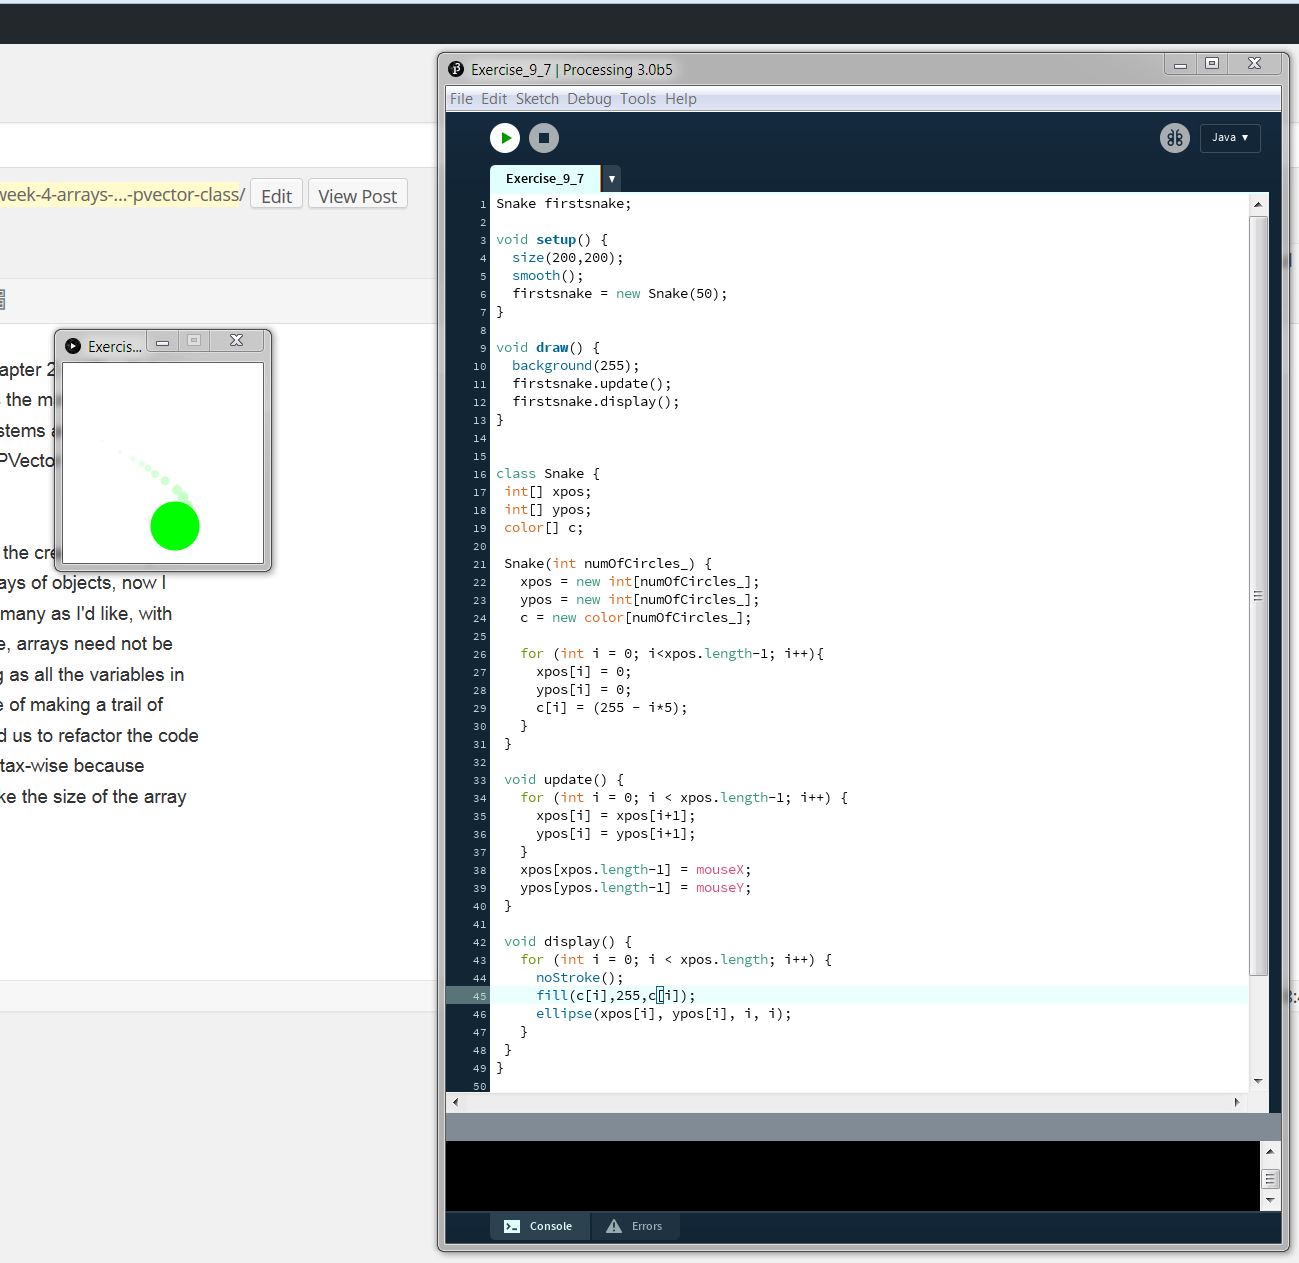Open the Tools menu
This screenshot has height=1263, width=1299.
(638, 99)
